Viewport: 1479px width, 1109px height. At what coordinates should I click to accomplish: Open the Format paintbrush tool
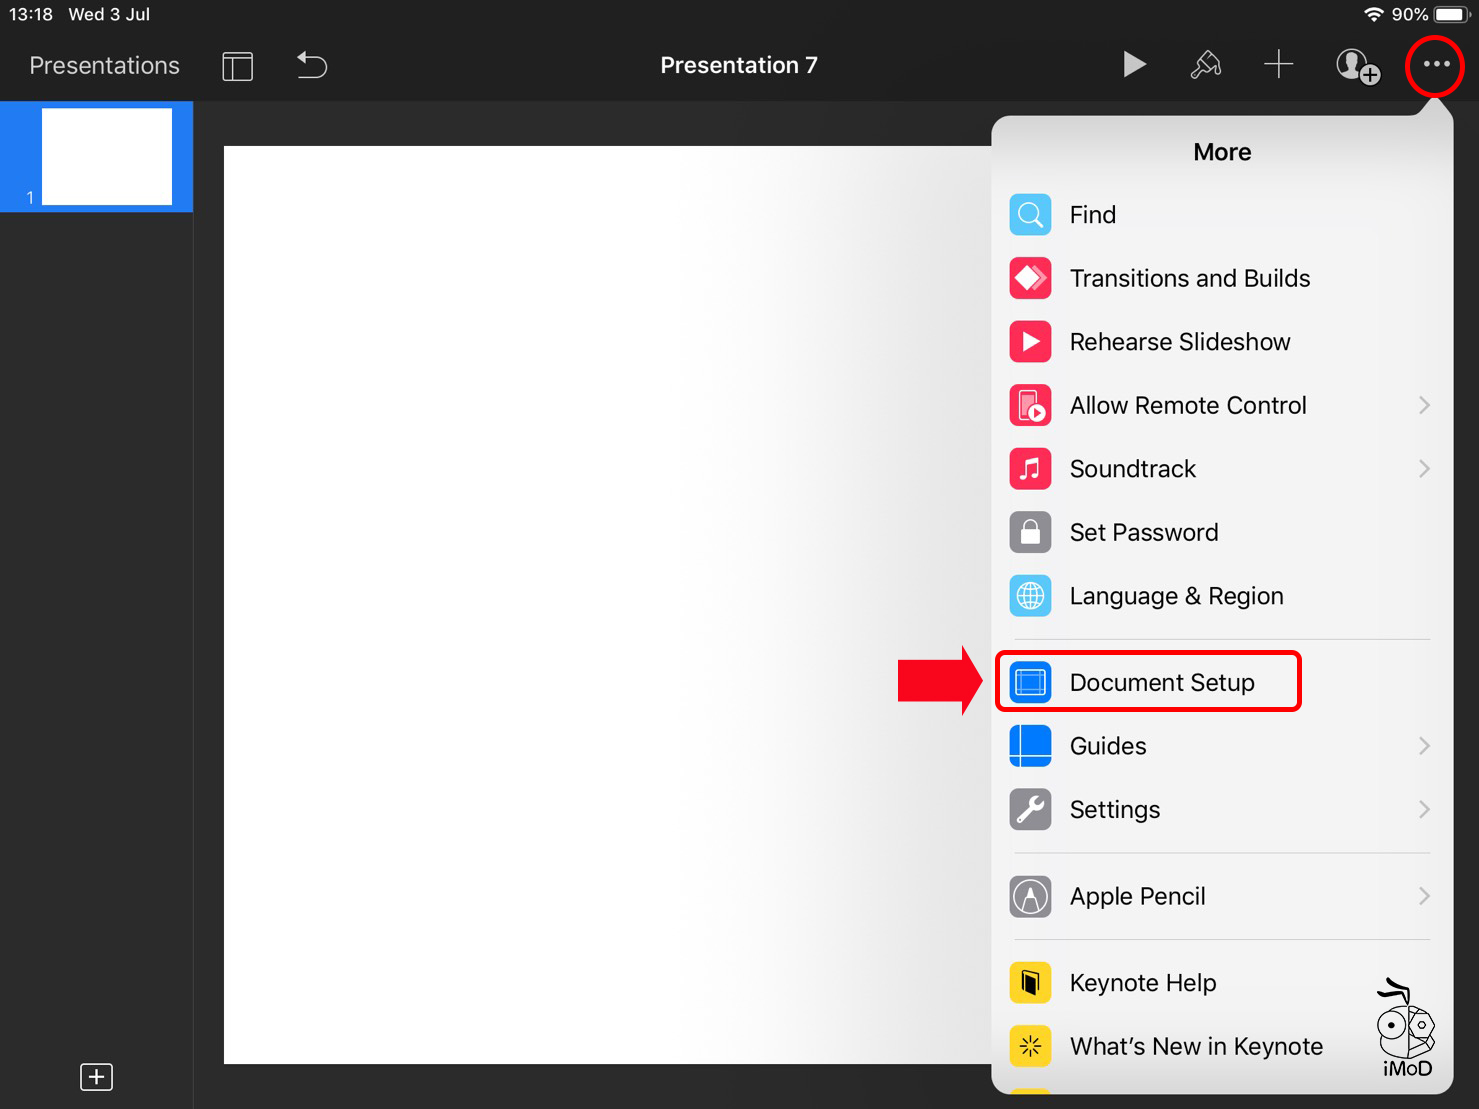coord(1206,65)
